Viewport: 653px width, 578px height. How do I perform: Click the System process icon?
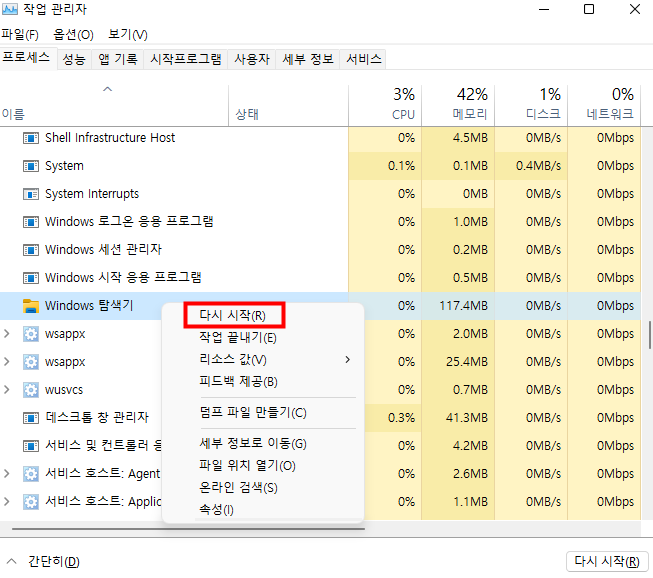31,166
